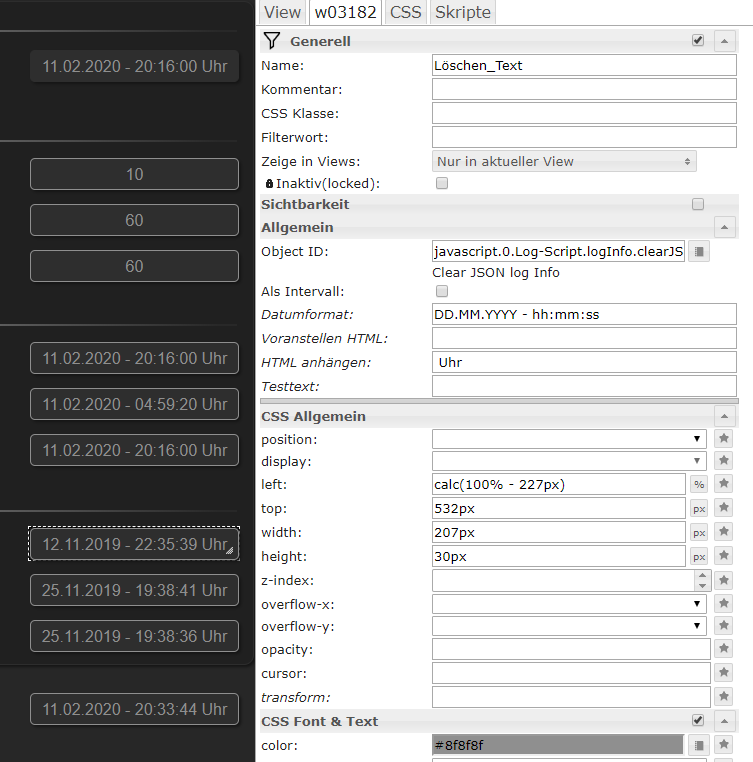Open the Zeige in Views dropdown
The height and width of the screenshot is (762, 753).
564,161
